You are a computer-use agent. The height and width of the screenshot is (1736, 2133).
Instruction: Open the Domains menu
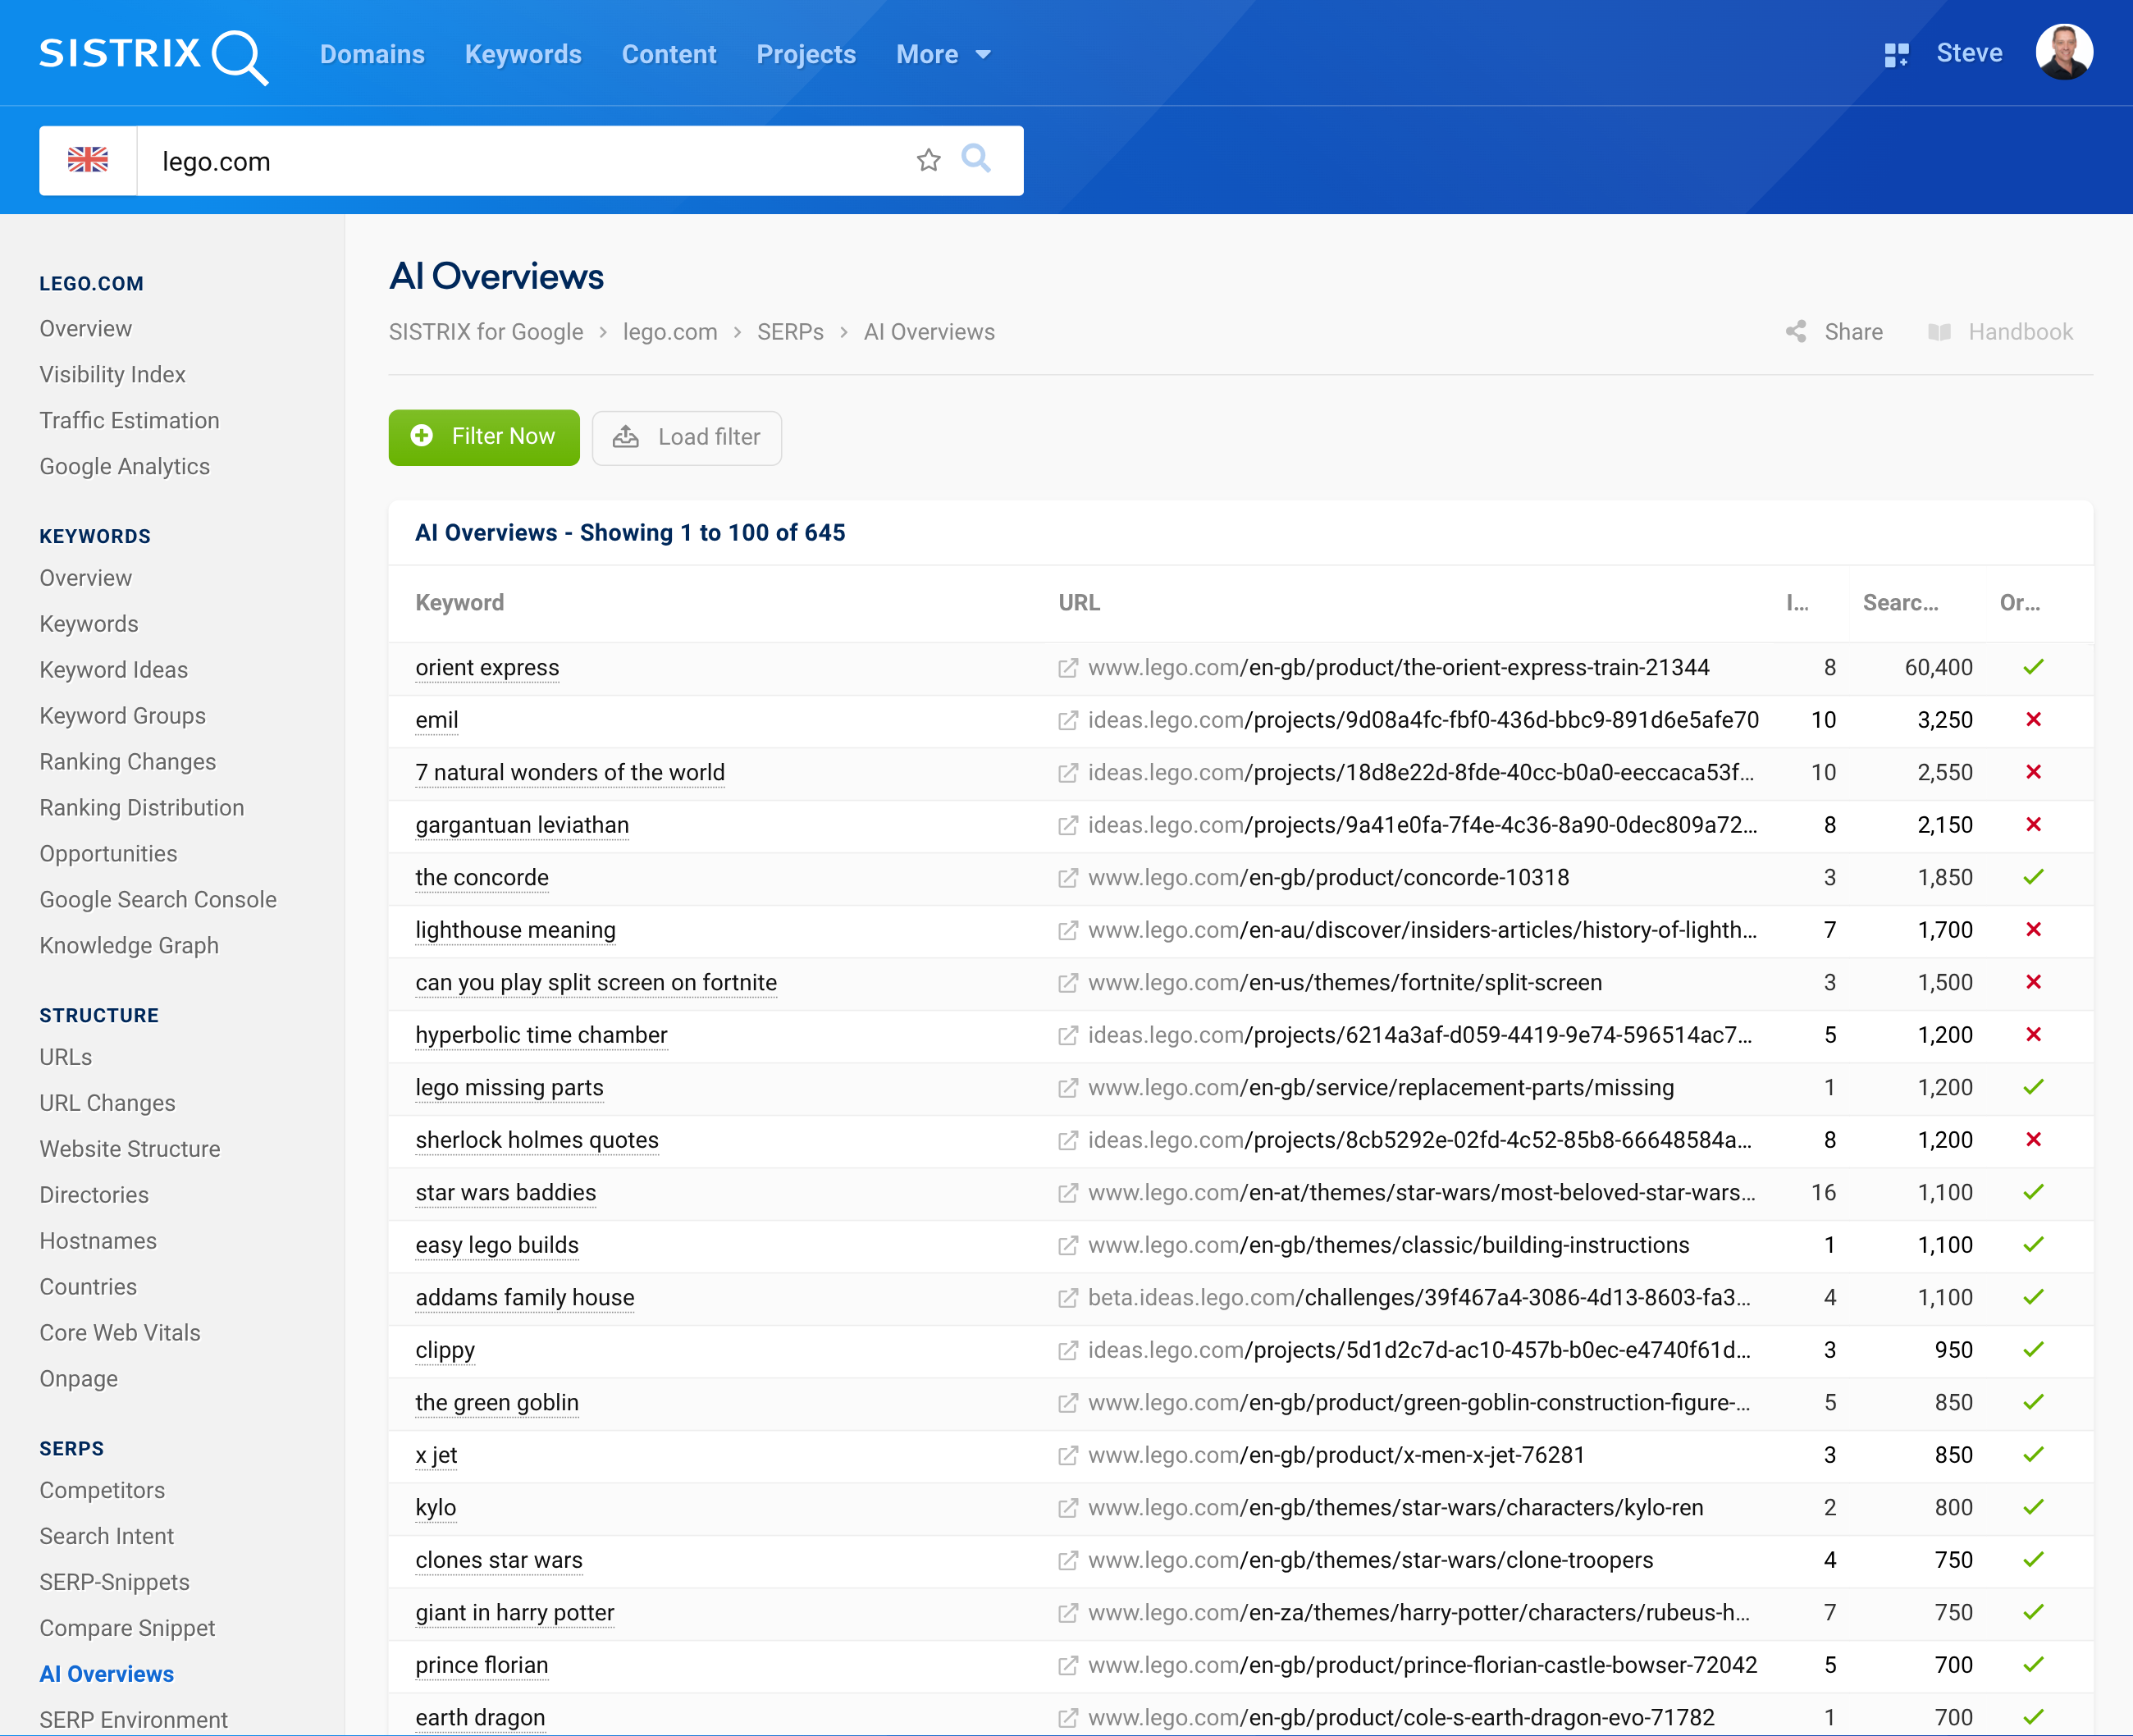click(372, 54)
